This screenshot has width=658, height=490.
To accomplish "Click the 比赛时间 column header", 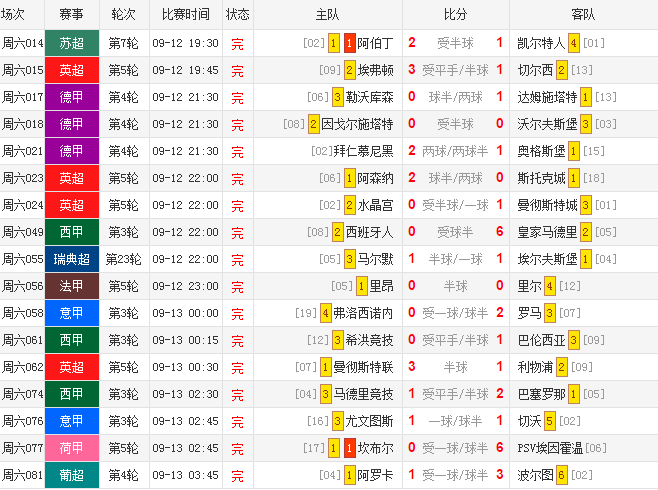I will coord(185,15).
